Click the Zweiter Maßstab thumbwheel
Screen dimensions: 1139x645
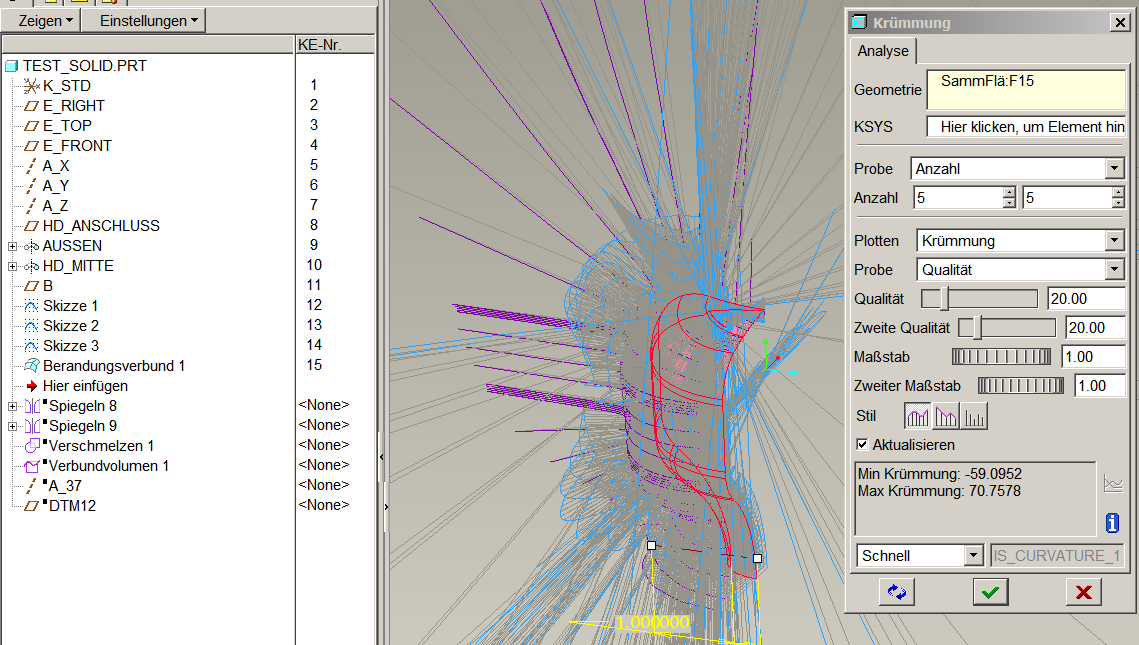point(1021,386)
